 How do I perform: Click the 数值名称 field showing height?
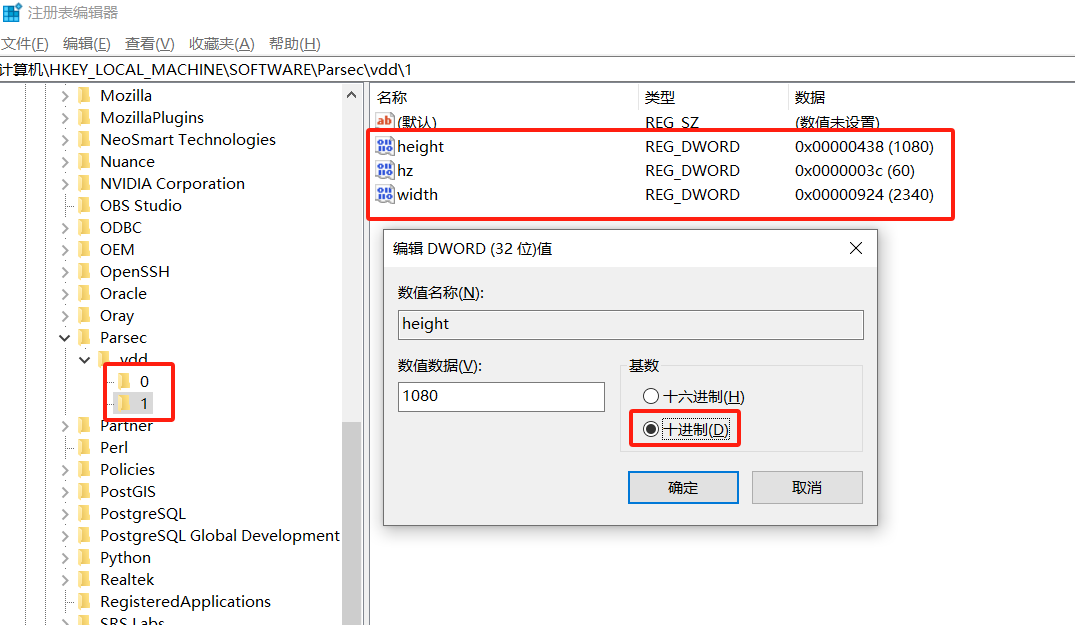631,325
